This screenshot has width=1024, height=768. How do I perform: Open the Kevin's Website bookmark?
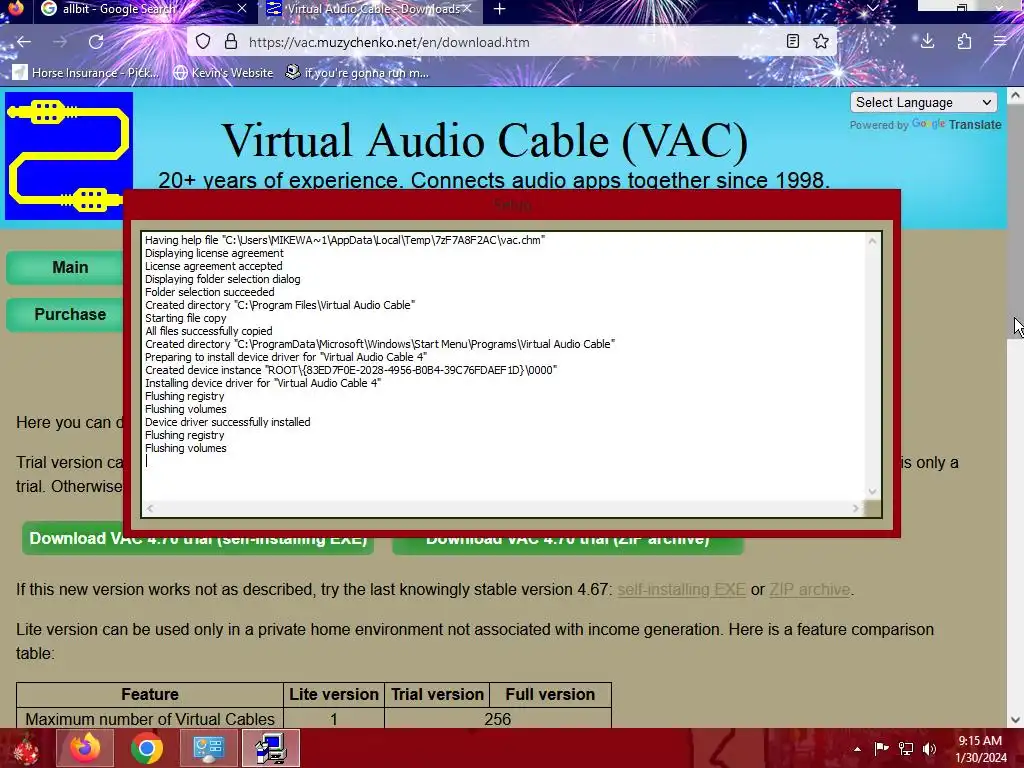223,72
